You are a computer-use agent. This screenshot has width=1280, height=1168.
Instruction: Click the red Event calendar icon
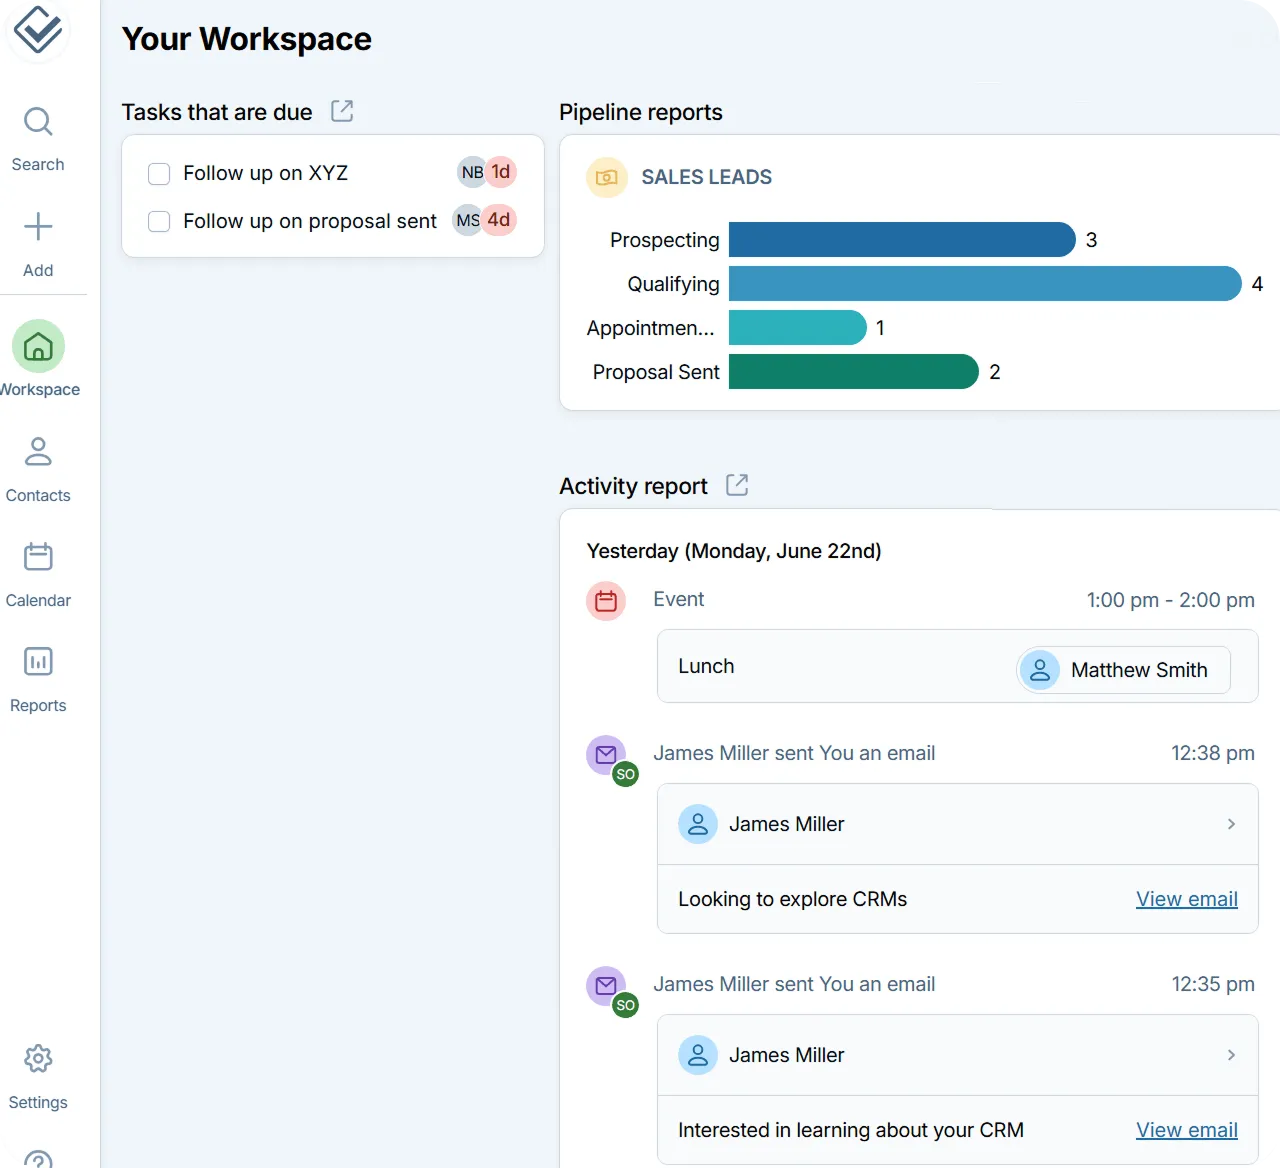click(606, 601)
